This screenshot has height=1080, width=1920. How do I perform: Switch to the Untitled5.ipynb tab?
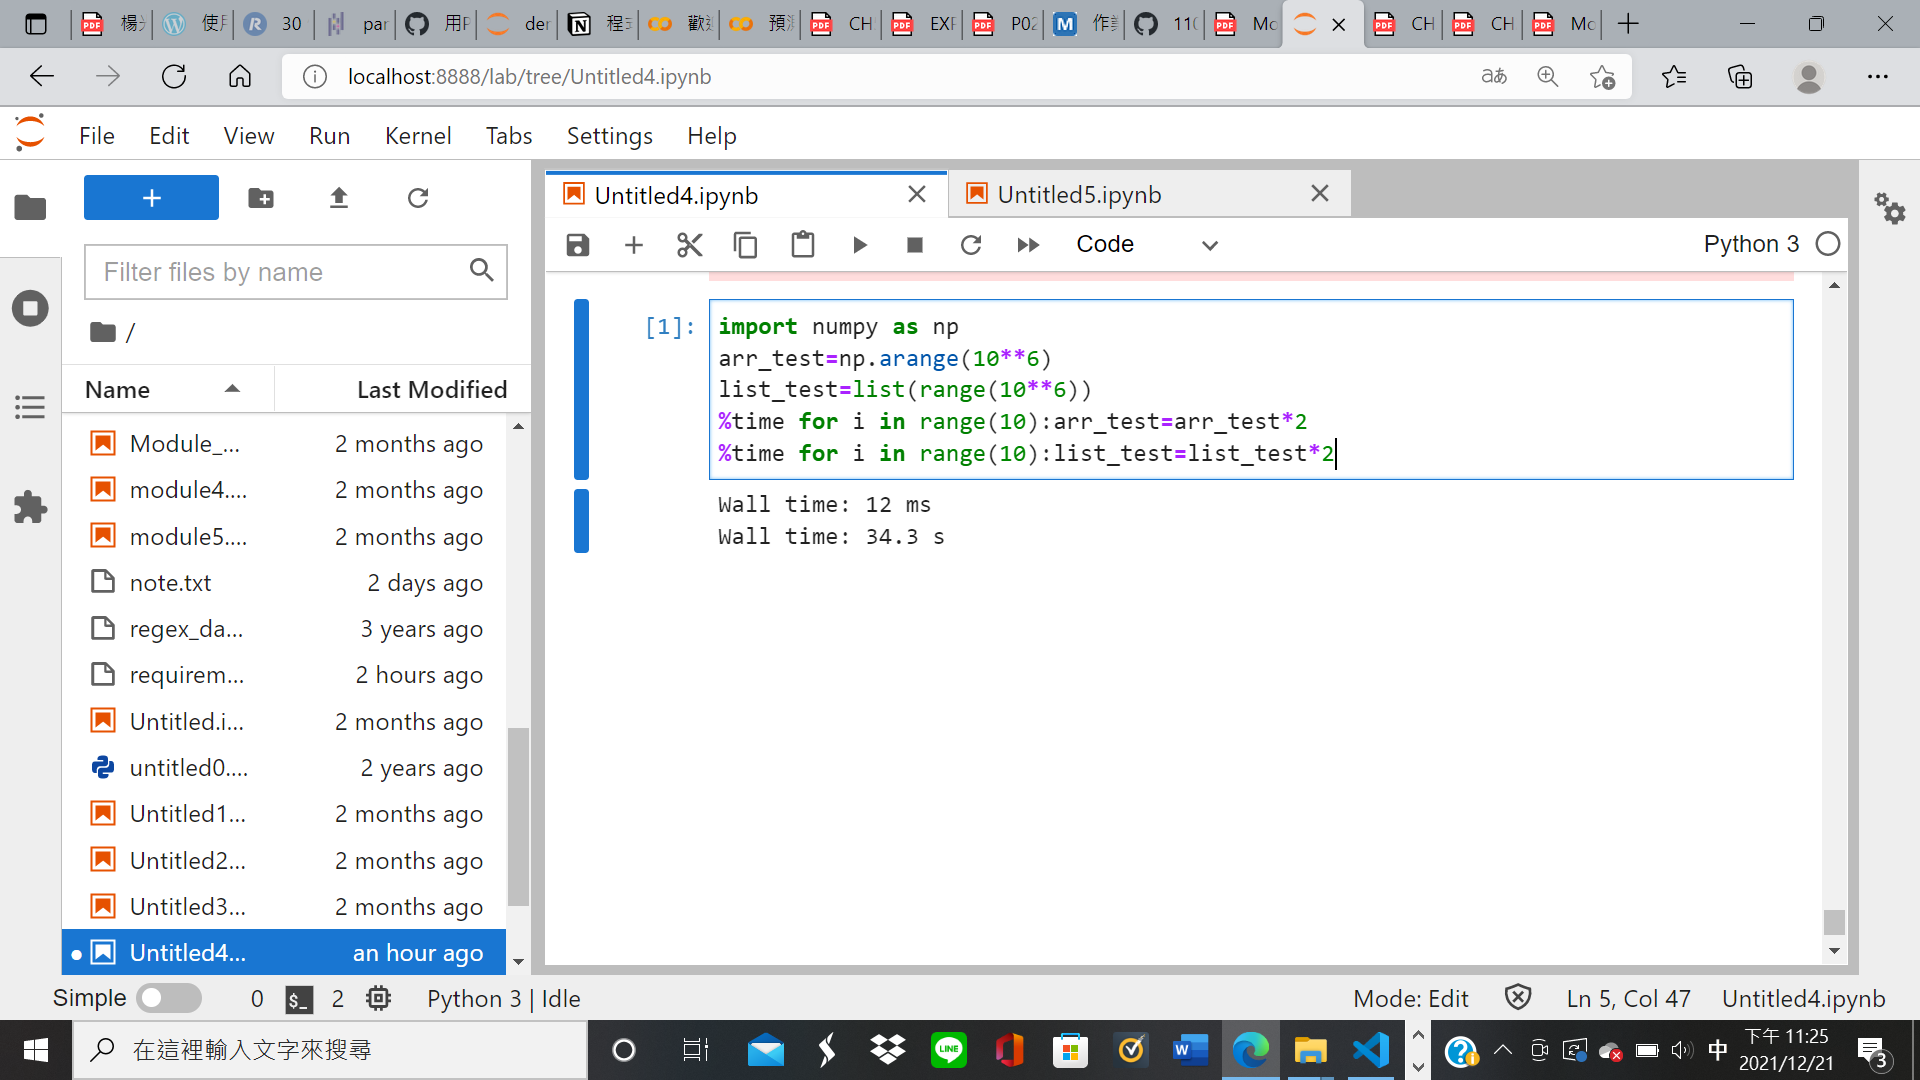click(x=1080, y=194)
